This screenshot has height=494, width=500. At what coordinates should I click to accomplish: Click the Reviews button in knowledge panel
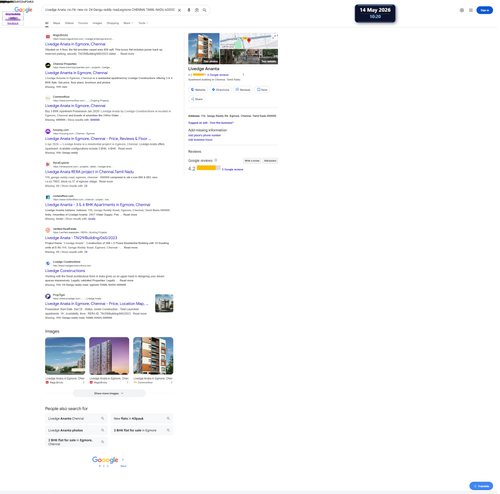click(243, 90)
